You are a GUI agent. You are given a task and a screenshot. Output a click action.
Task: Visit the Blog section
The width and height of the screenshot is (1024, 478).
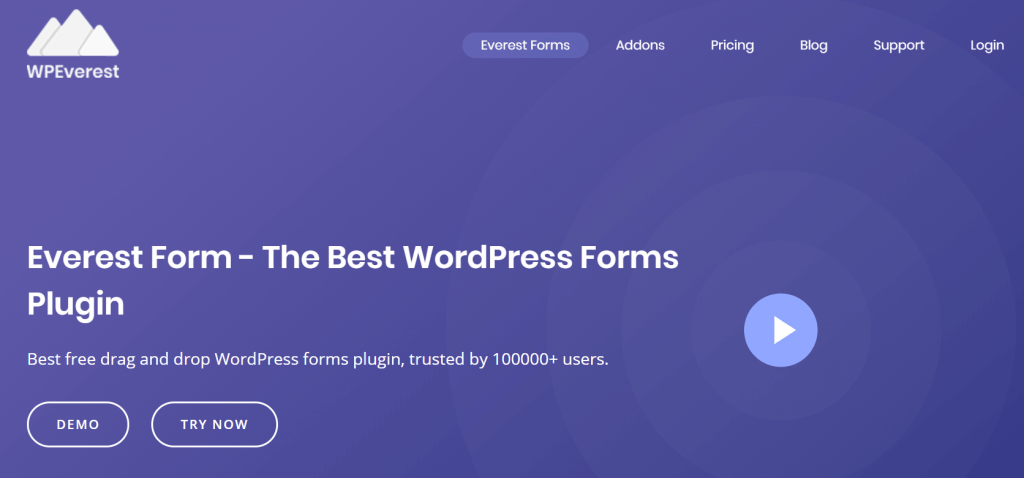(814, 45)
